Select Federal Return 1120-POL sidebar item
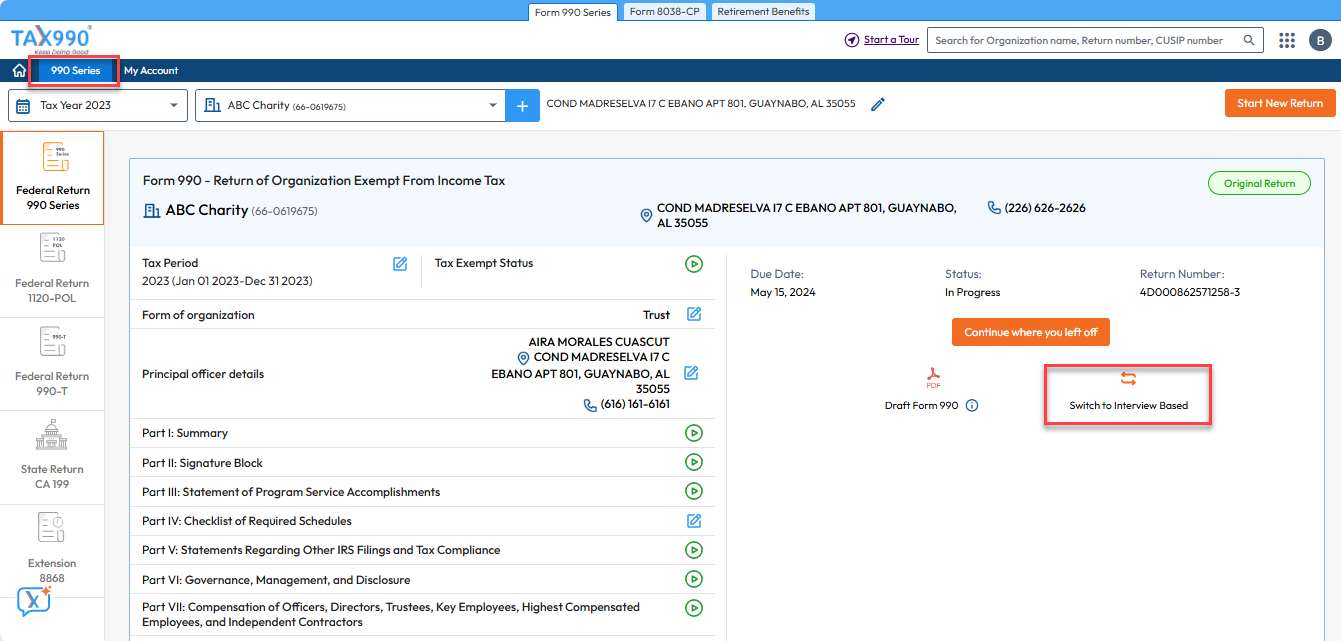Image resolution: width=1341 pixels, height=641 pixels. 52,270
